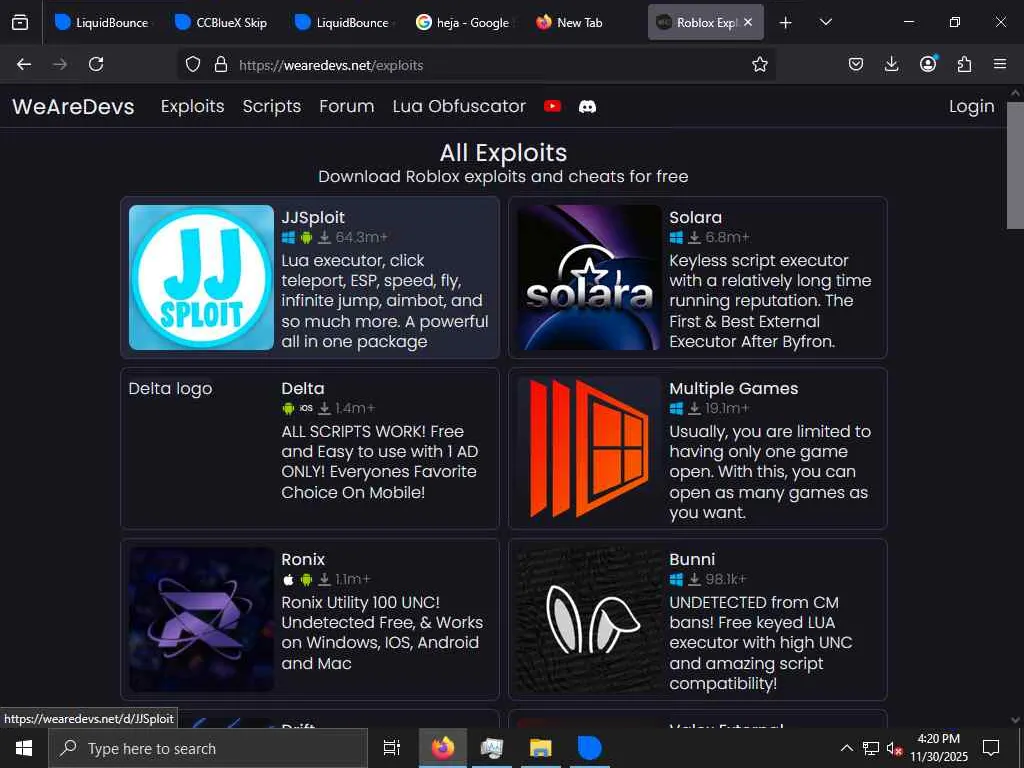The width and height of the screenshot is (1024, 768).
Task: Open the taskbar clock and date
Action: pyautogui.click(x=939, y=748)
